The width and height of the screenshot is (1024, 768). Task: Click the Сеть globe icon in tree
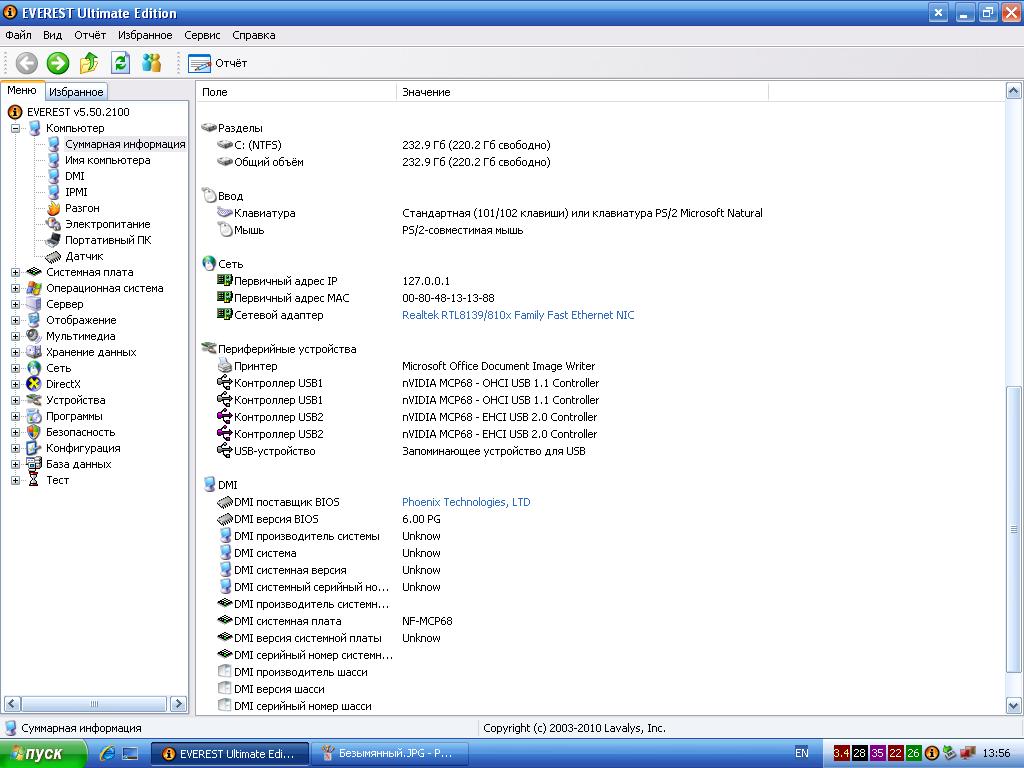pos(34,368)
